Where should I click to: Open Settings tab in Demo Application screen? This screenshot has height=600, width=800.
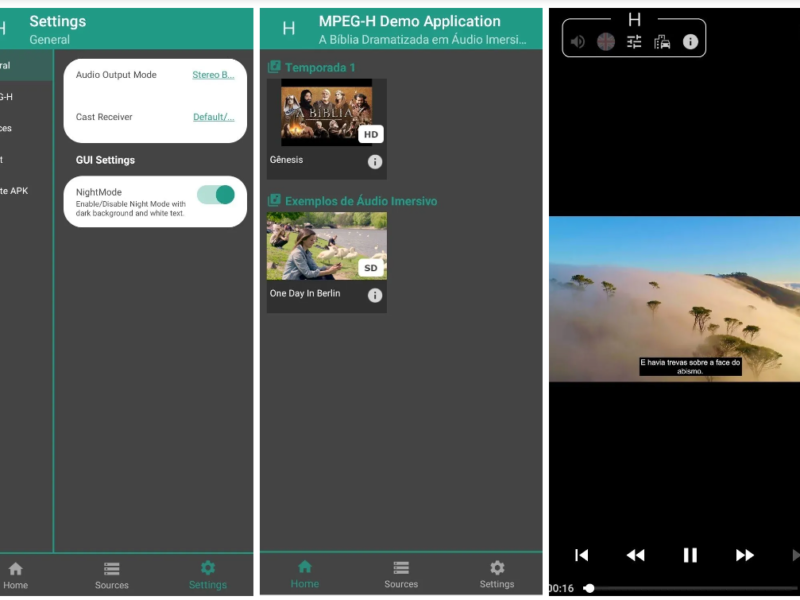[497, 574]
